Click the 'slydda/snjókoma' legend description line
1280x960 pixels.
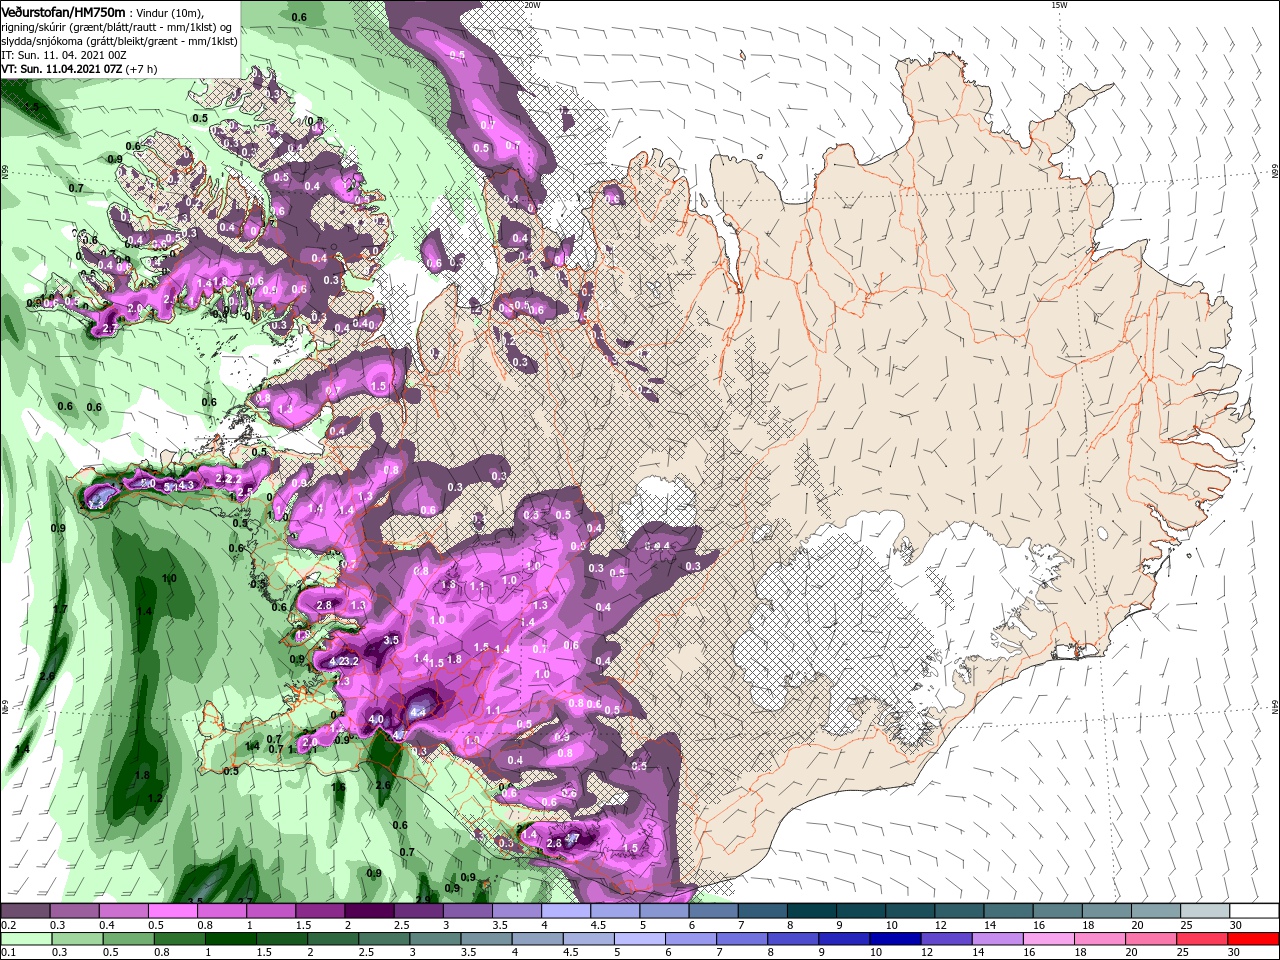click(118, 41)
